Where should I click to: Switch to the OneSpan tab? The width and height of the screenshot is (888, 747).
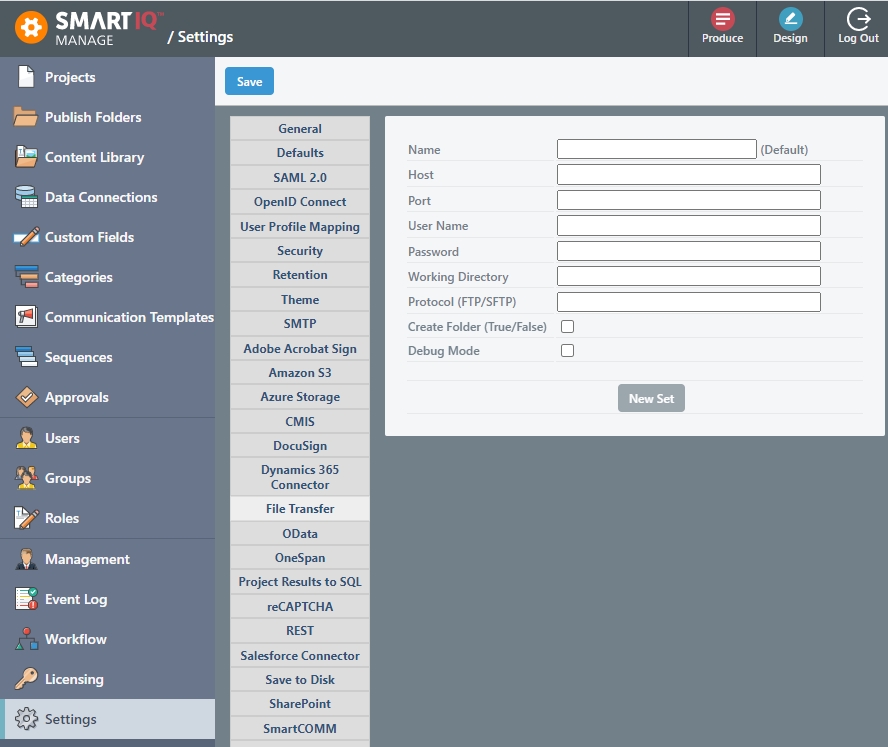(x=300, y=558)
